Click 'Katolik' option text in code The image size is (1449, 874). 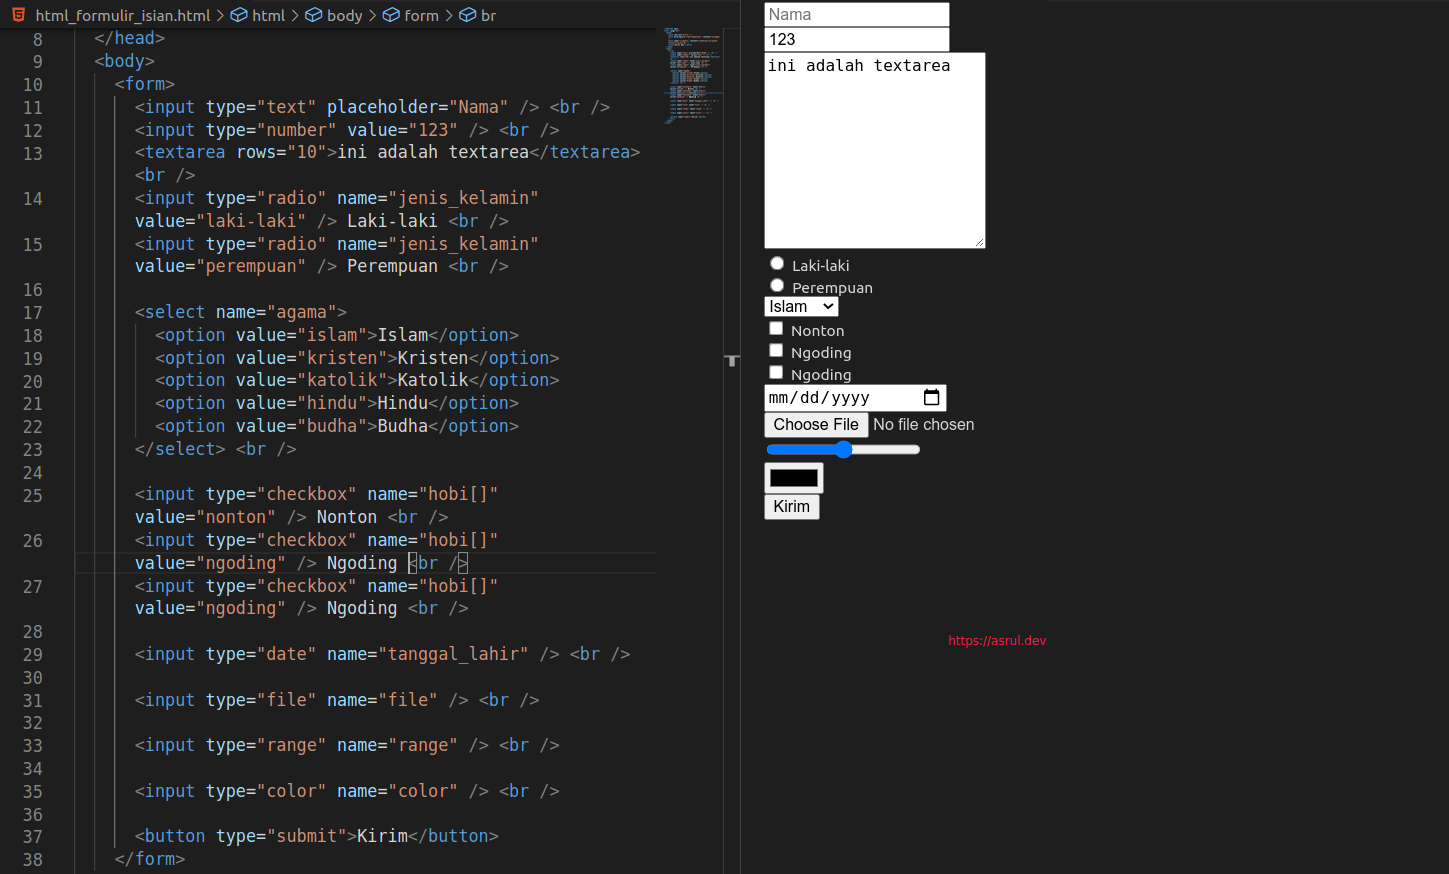pos(433,380)
